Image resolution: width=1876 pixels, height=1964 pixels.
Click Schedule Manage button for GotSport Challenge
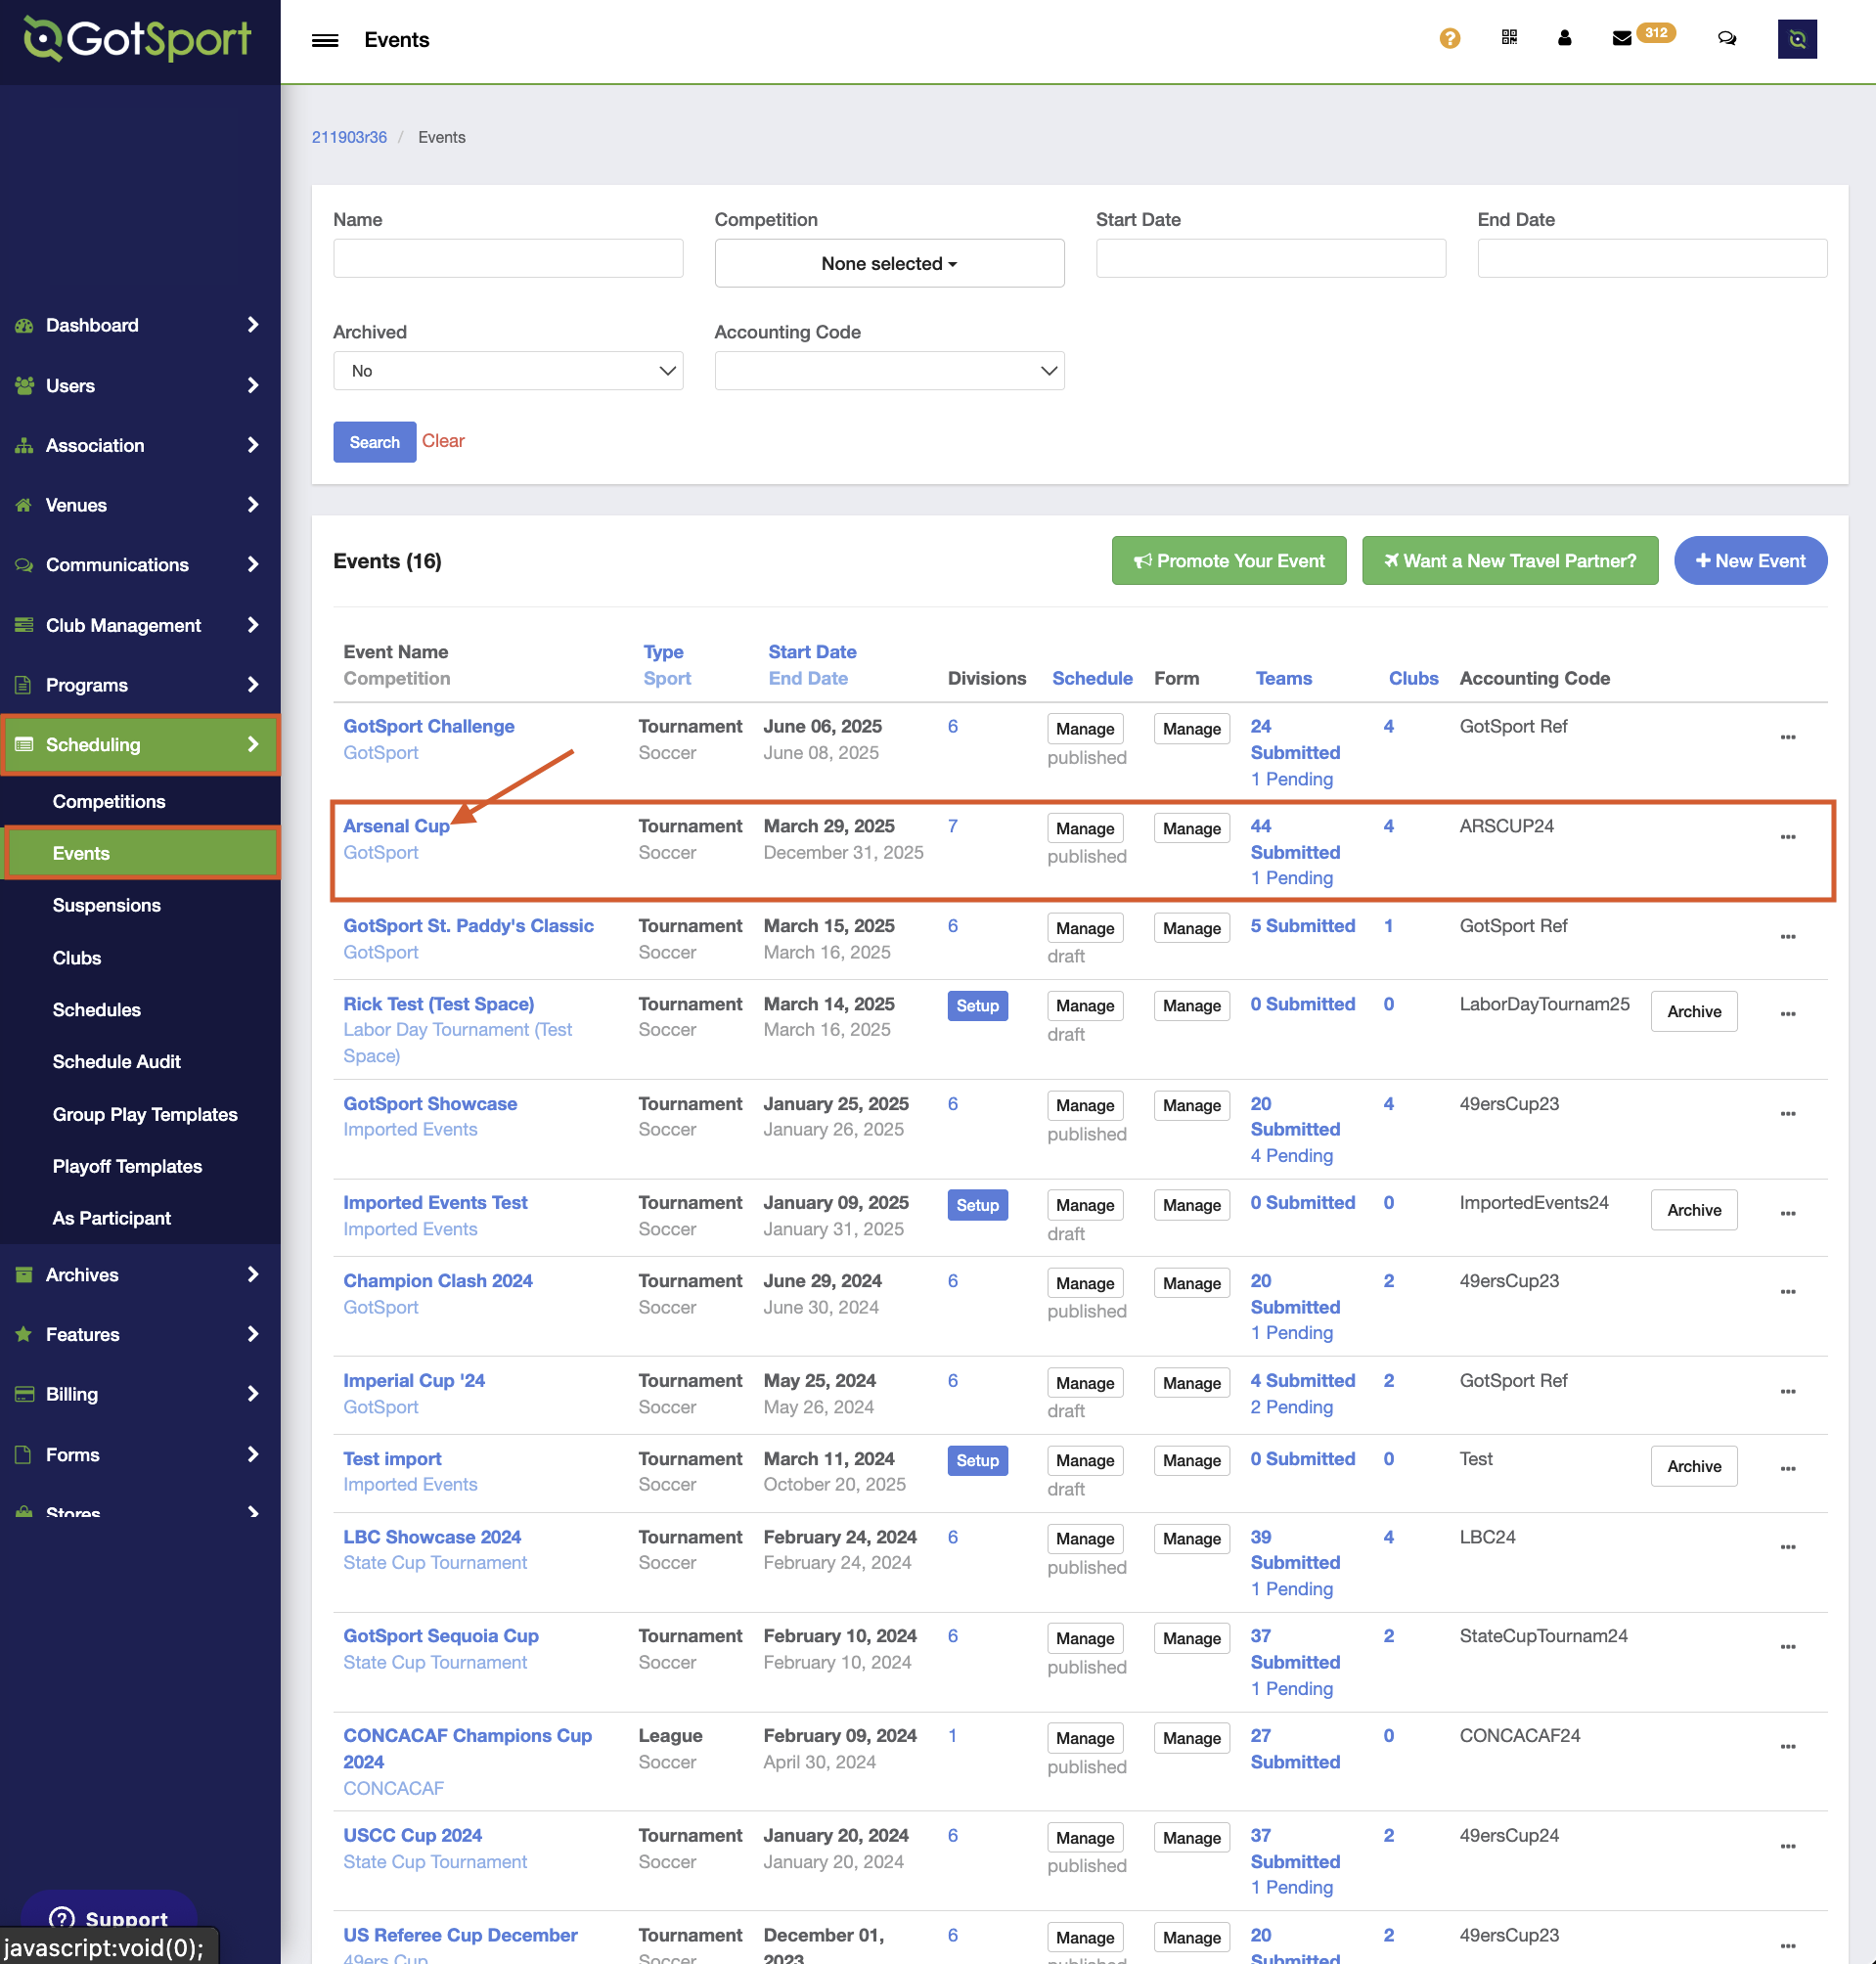click(1085, 729)
